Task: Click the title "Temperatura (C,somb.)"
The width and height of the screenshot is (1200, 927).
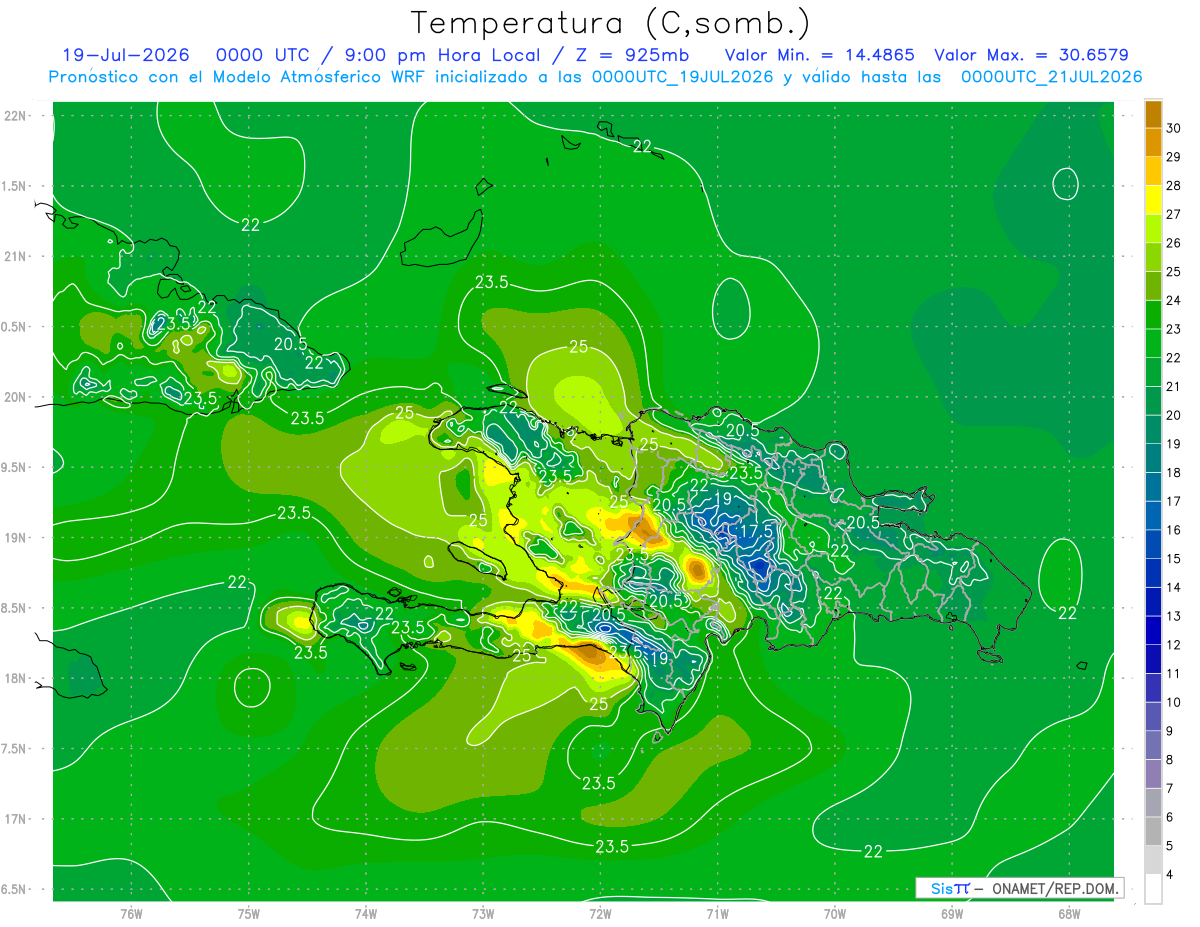Action: [x=611, y=22]
